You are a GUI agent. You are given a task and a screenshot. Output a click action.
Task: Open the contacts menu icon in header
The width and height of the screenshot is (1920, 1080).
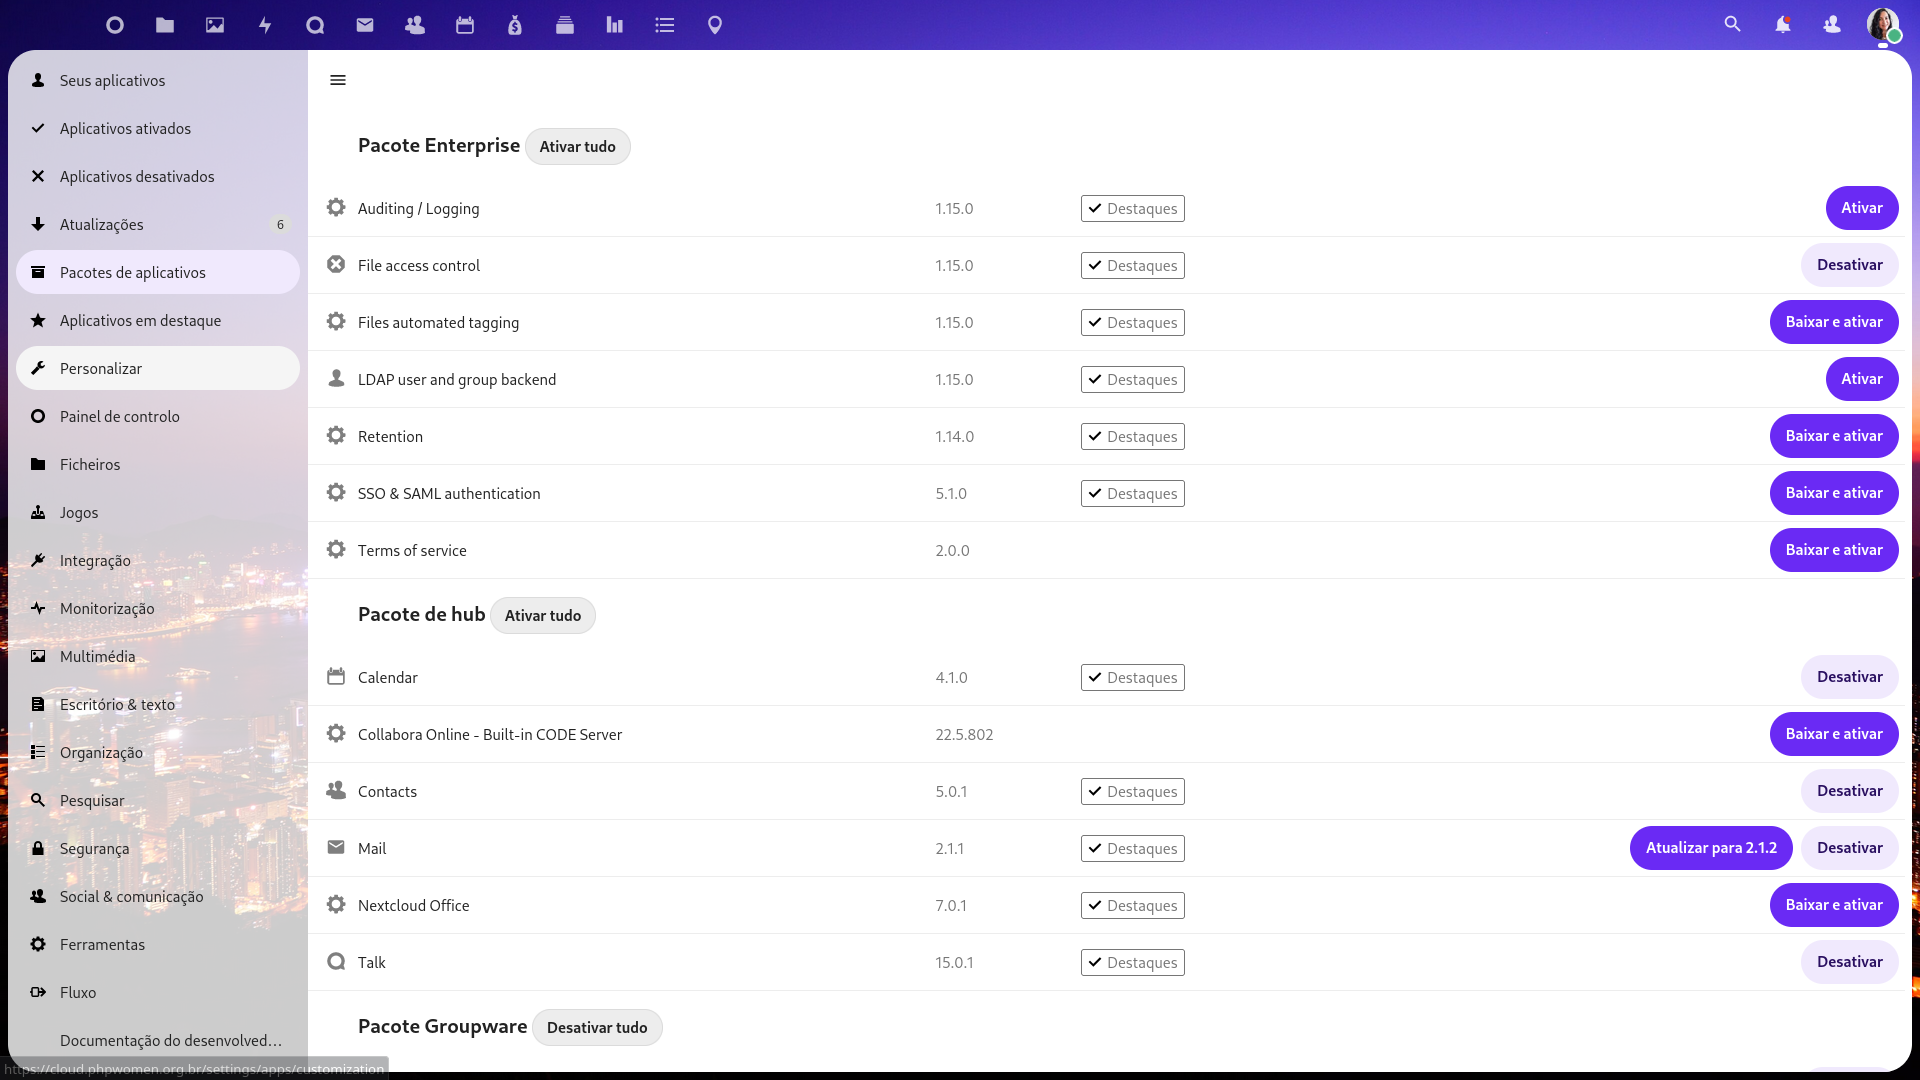(1832, 25)
